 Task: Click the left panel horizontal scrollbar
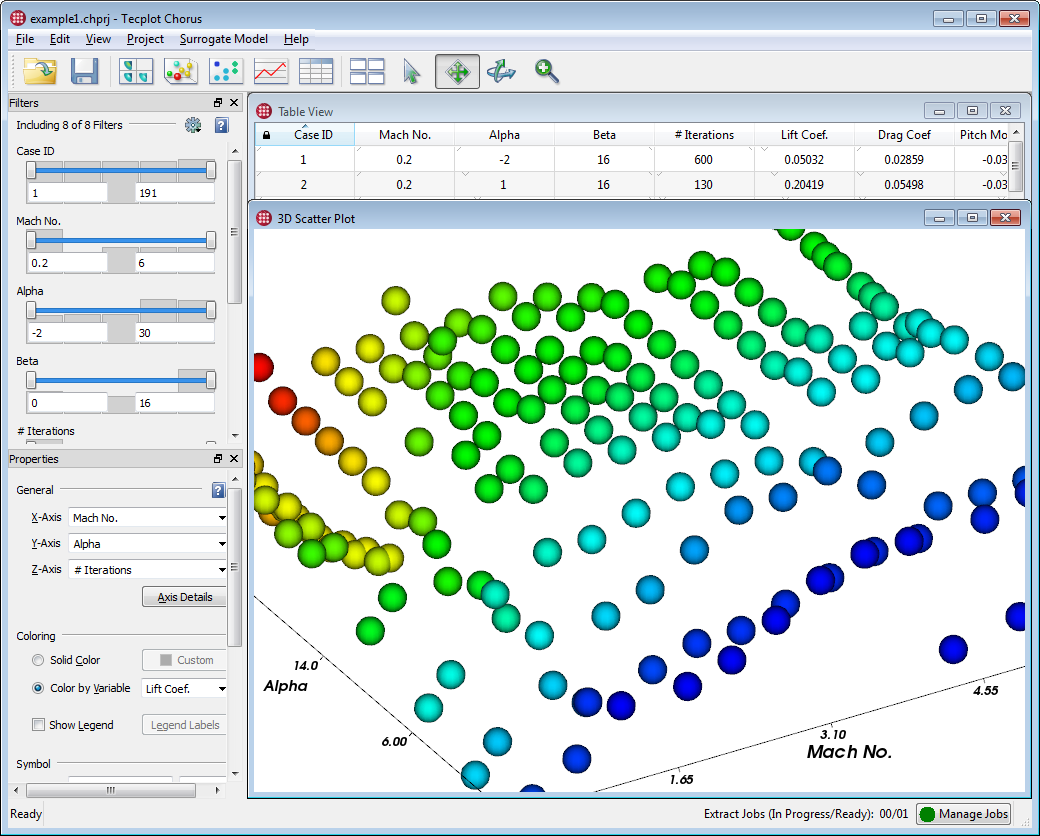(x=111, y=790)
